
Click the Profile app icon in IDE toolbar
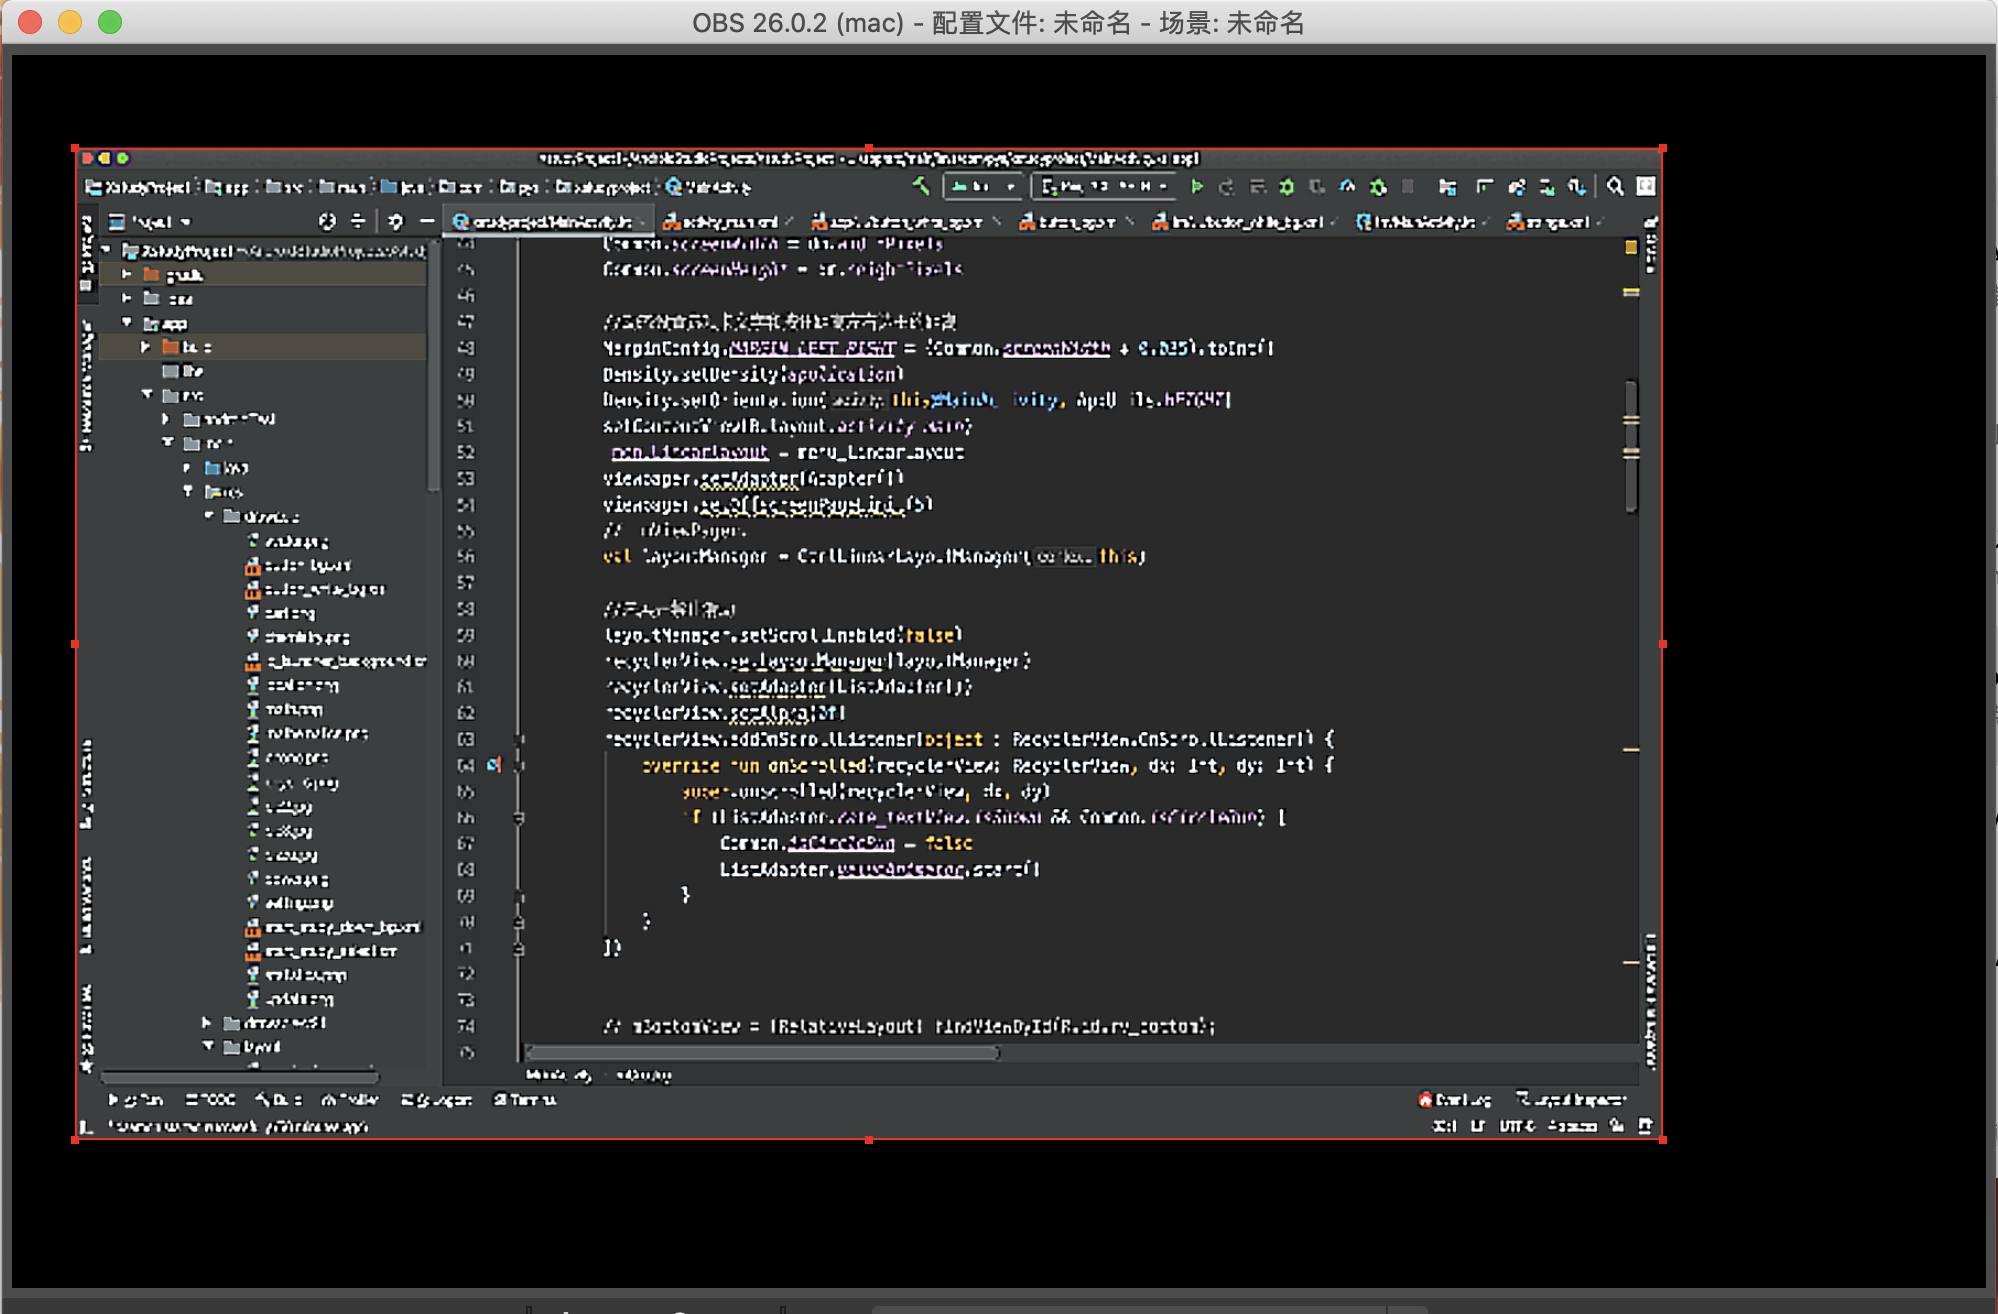1348,187
